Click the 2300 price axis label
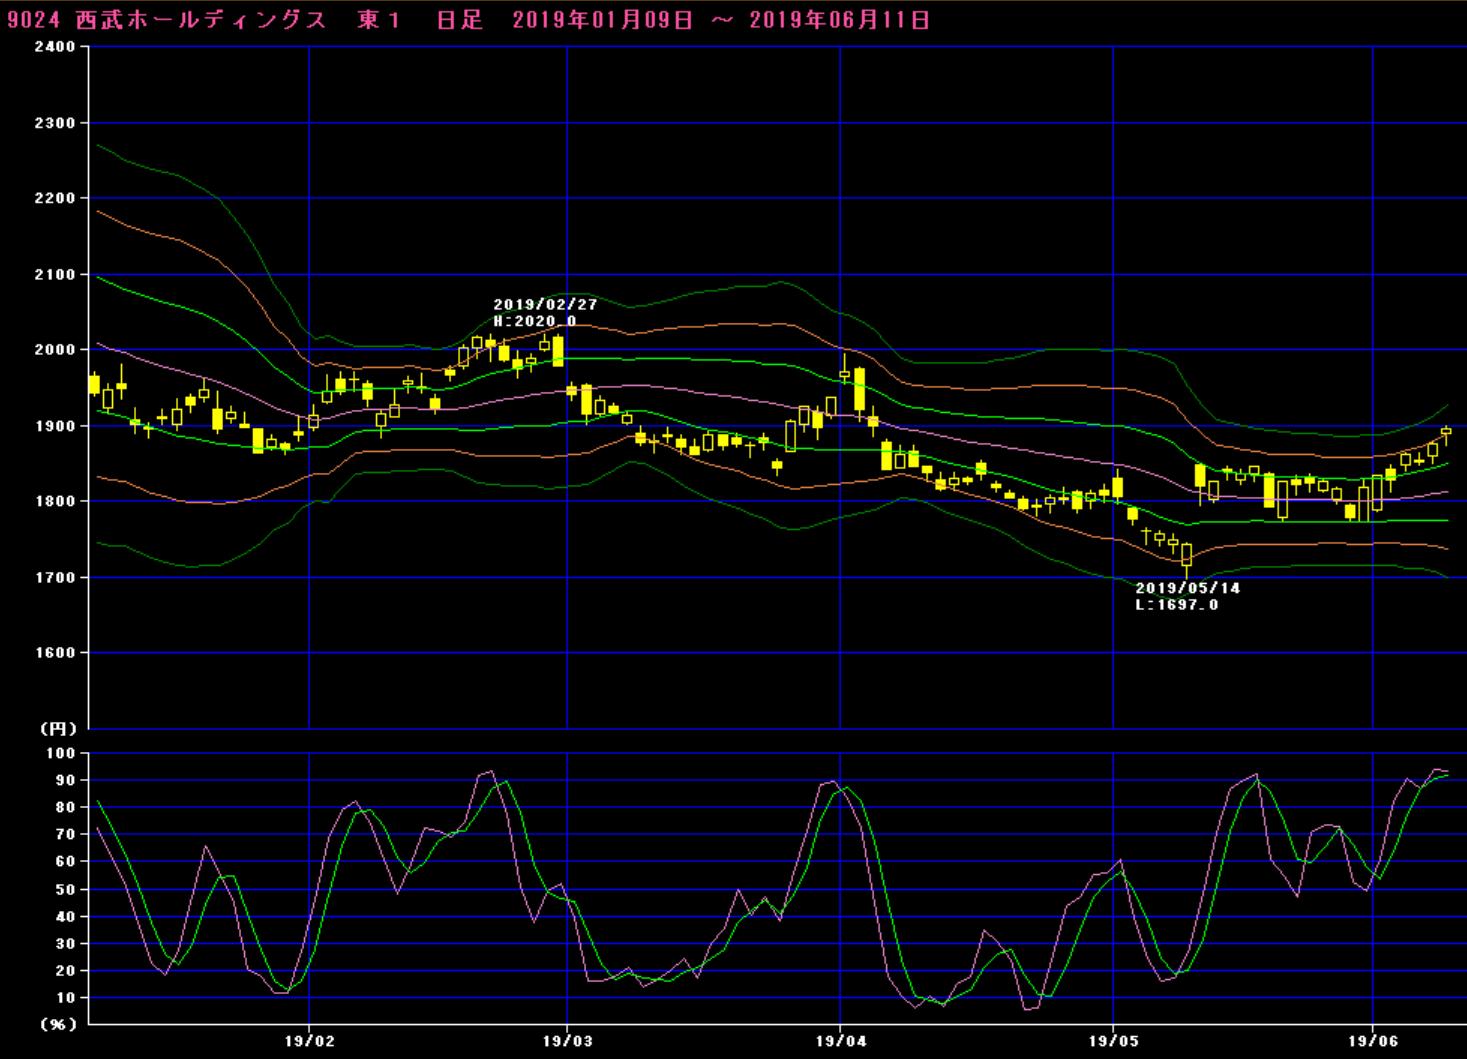The image size is (1467, 1059). point(56,123)
